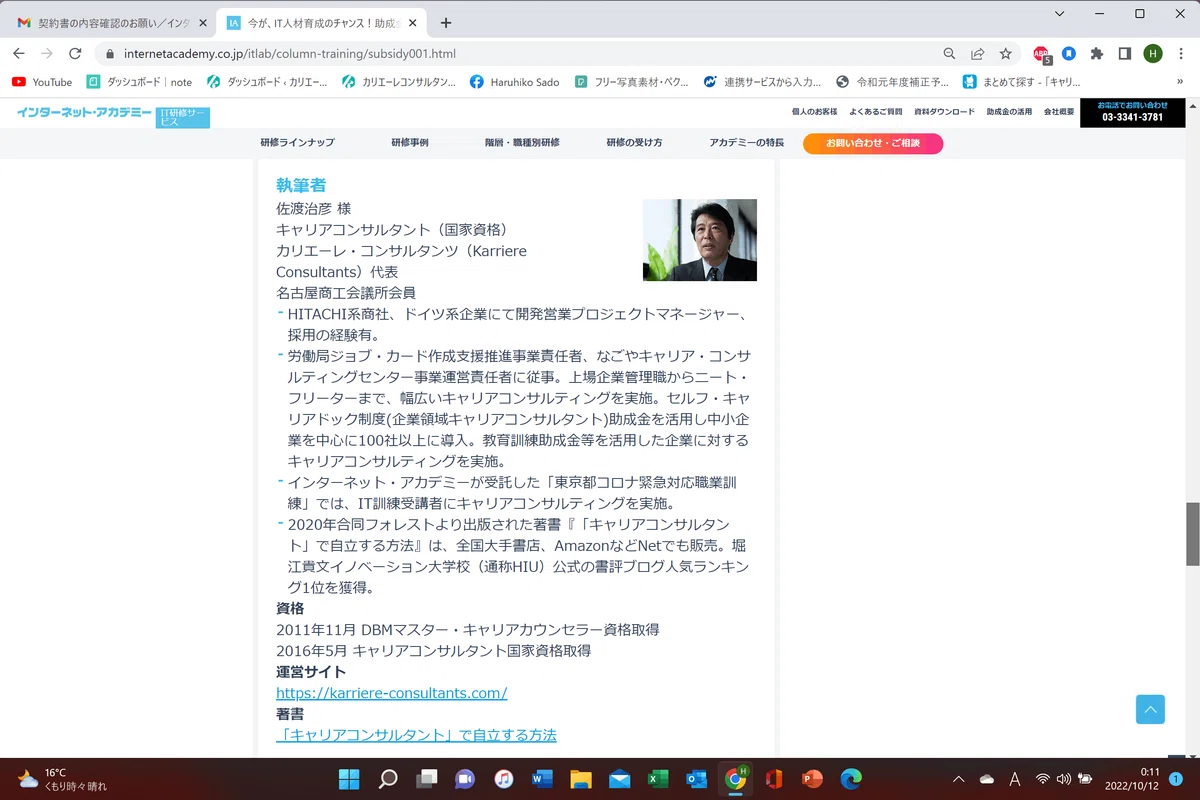Open 「キャリアコンサルタント」で自立する方法 book link
The width and height of the screenshot is (1200, 800).
416,735
